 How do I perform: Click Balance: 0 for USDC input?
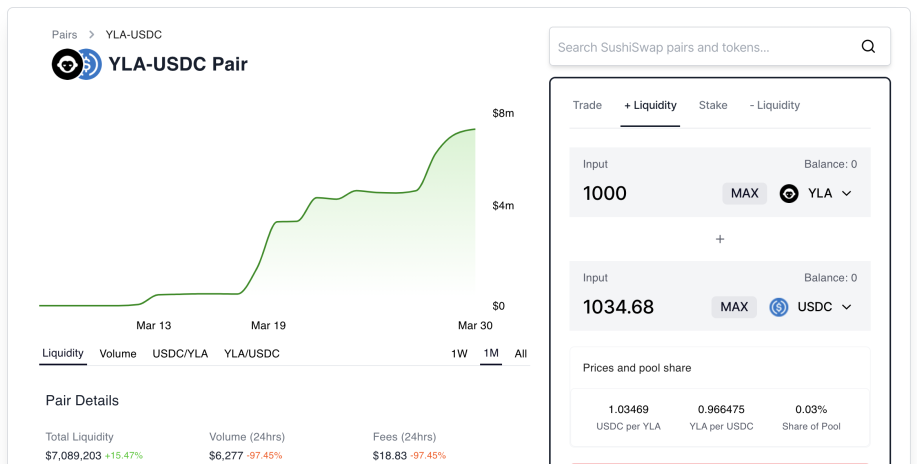(x=830, y=278)
